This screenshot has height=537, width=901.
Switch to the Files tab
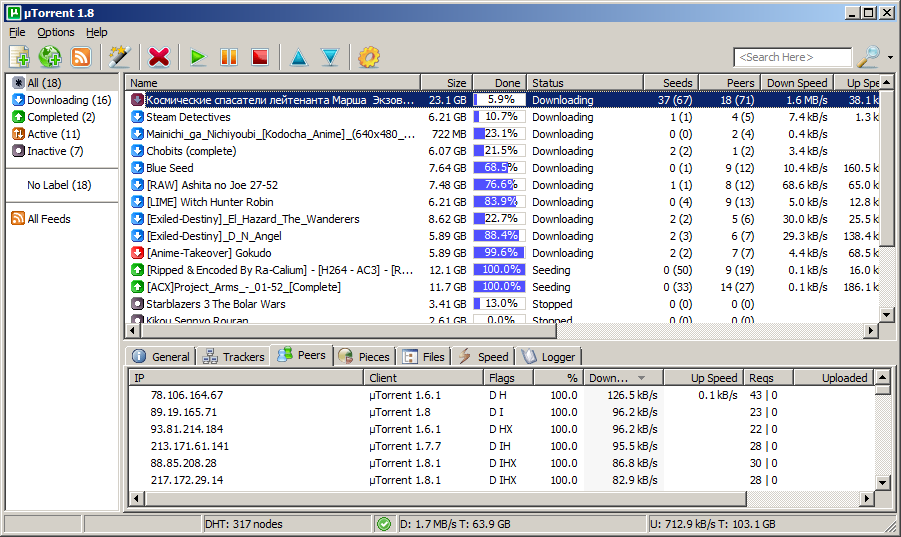tap(423, 357)
